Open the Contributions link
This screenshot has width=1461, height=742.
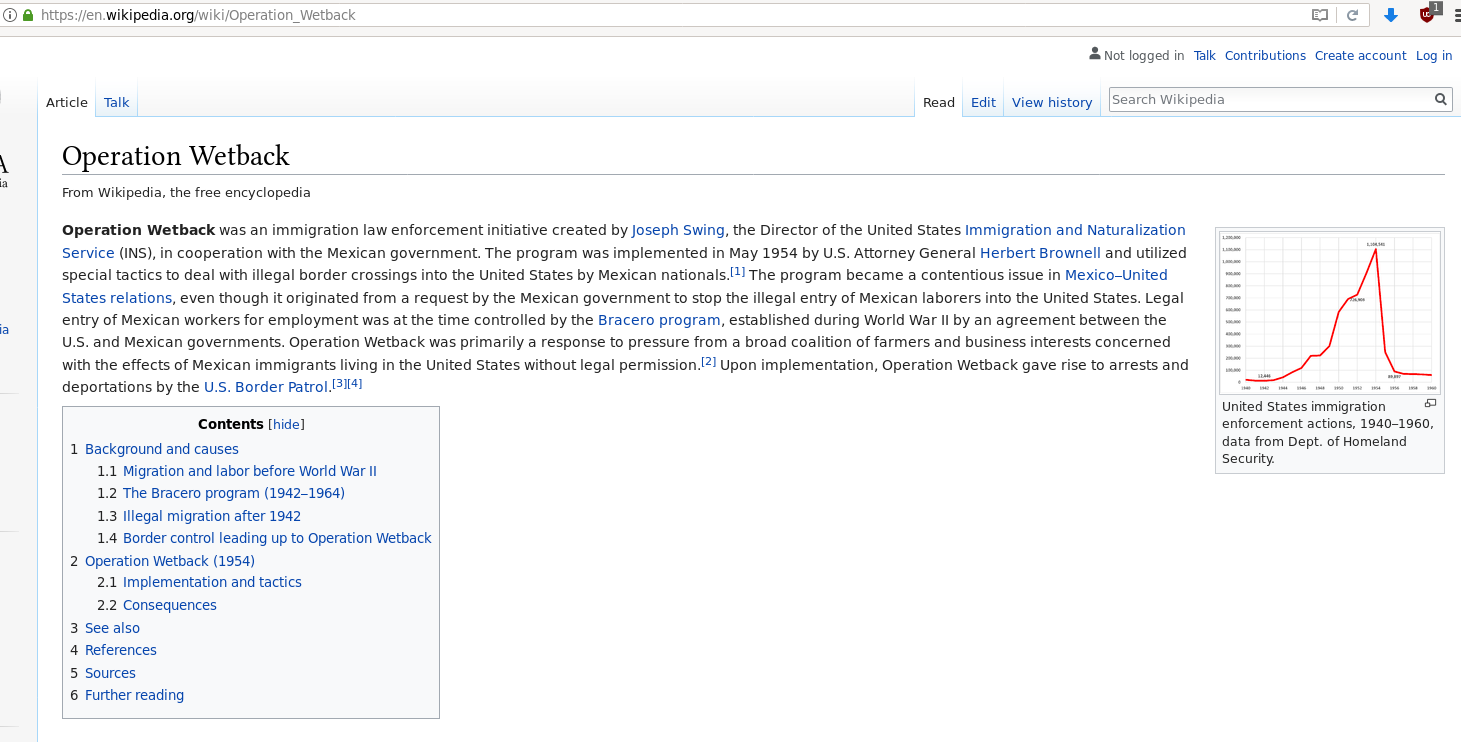coord(1265,56)
